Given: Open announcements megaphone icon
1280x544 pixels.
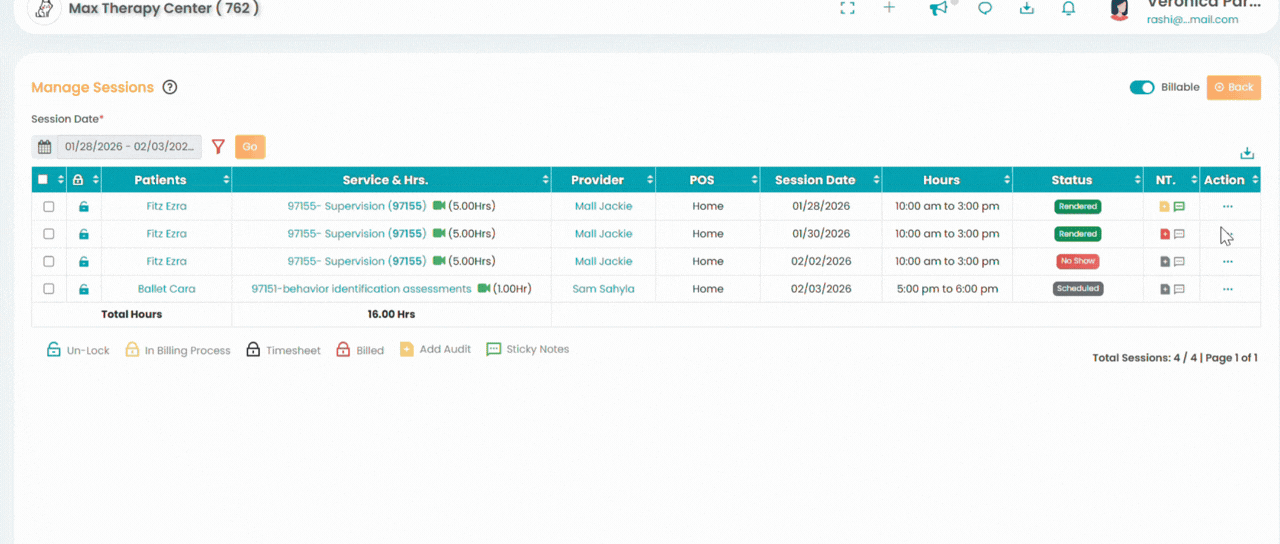Looking at the screenshot, I should (938, 9).
